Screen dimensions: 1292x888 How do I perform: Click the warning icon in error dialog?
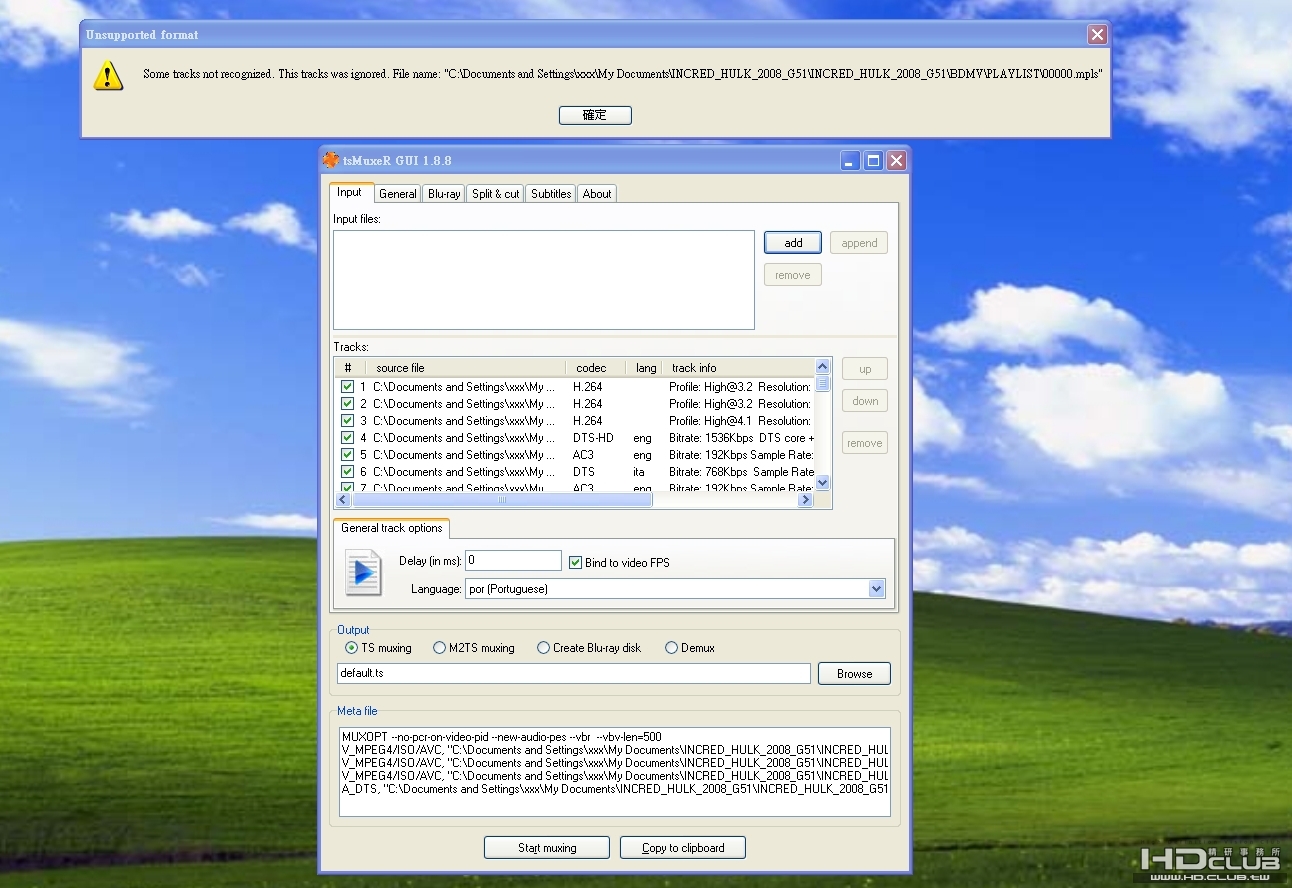[x=108, y=75]
